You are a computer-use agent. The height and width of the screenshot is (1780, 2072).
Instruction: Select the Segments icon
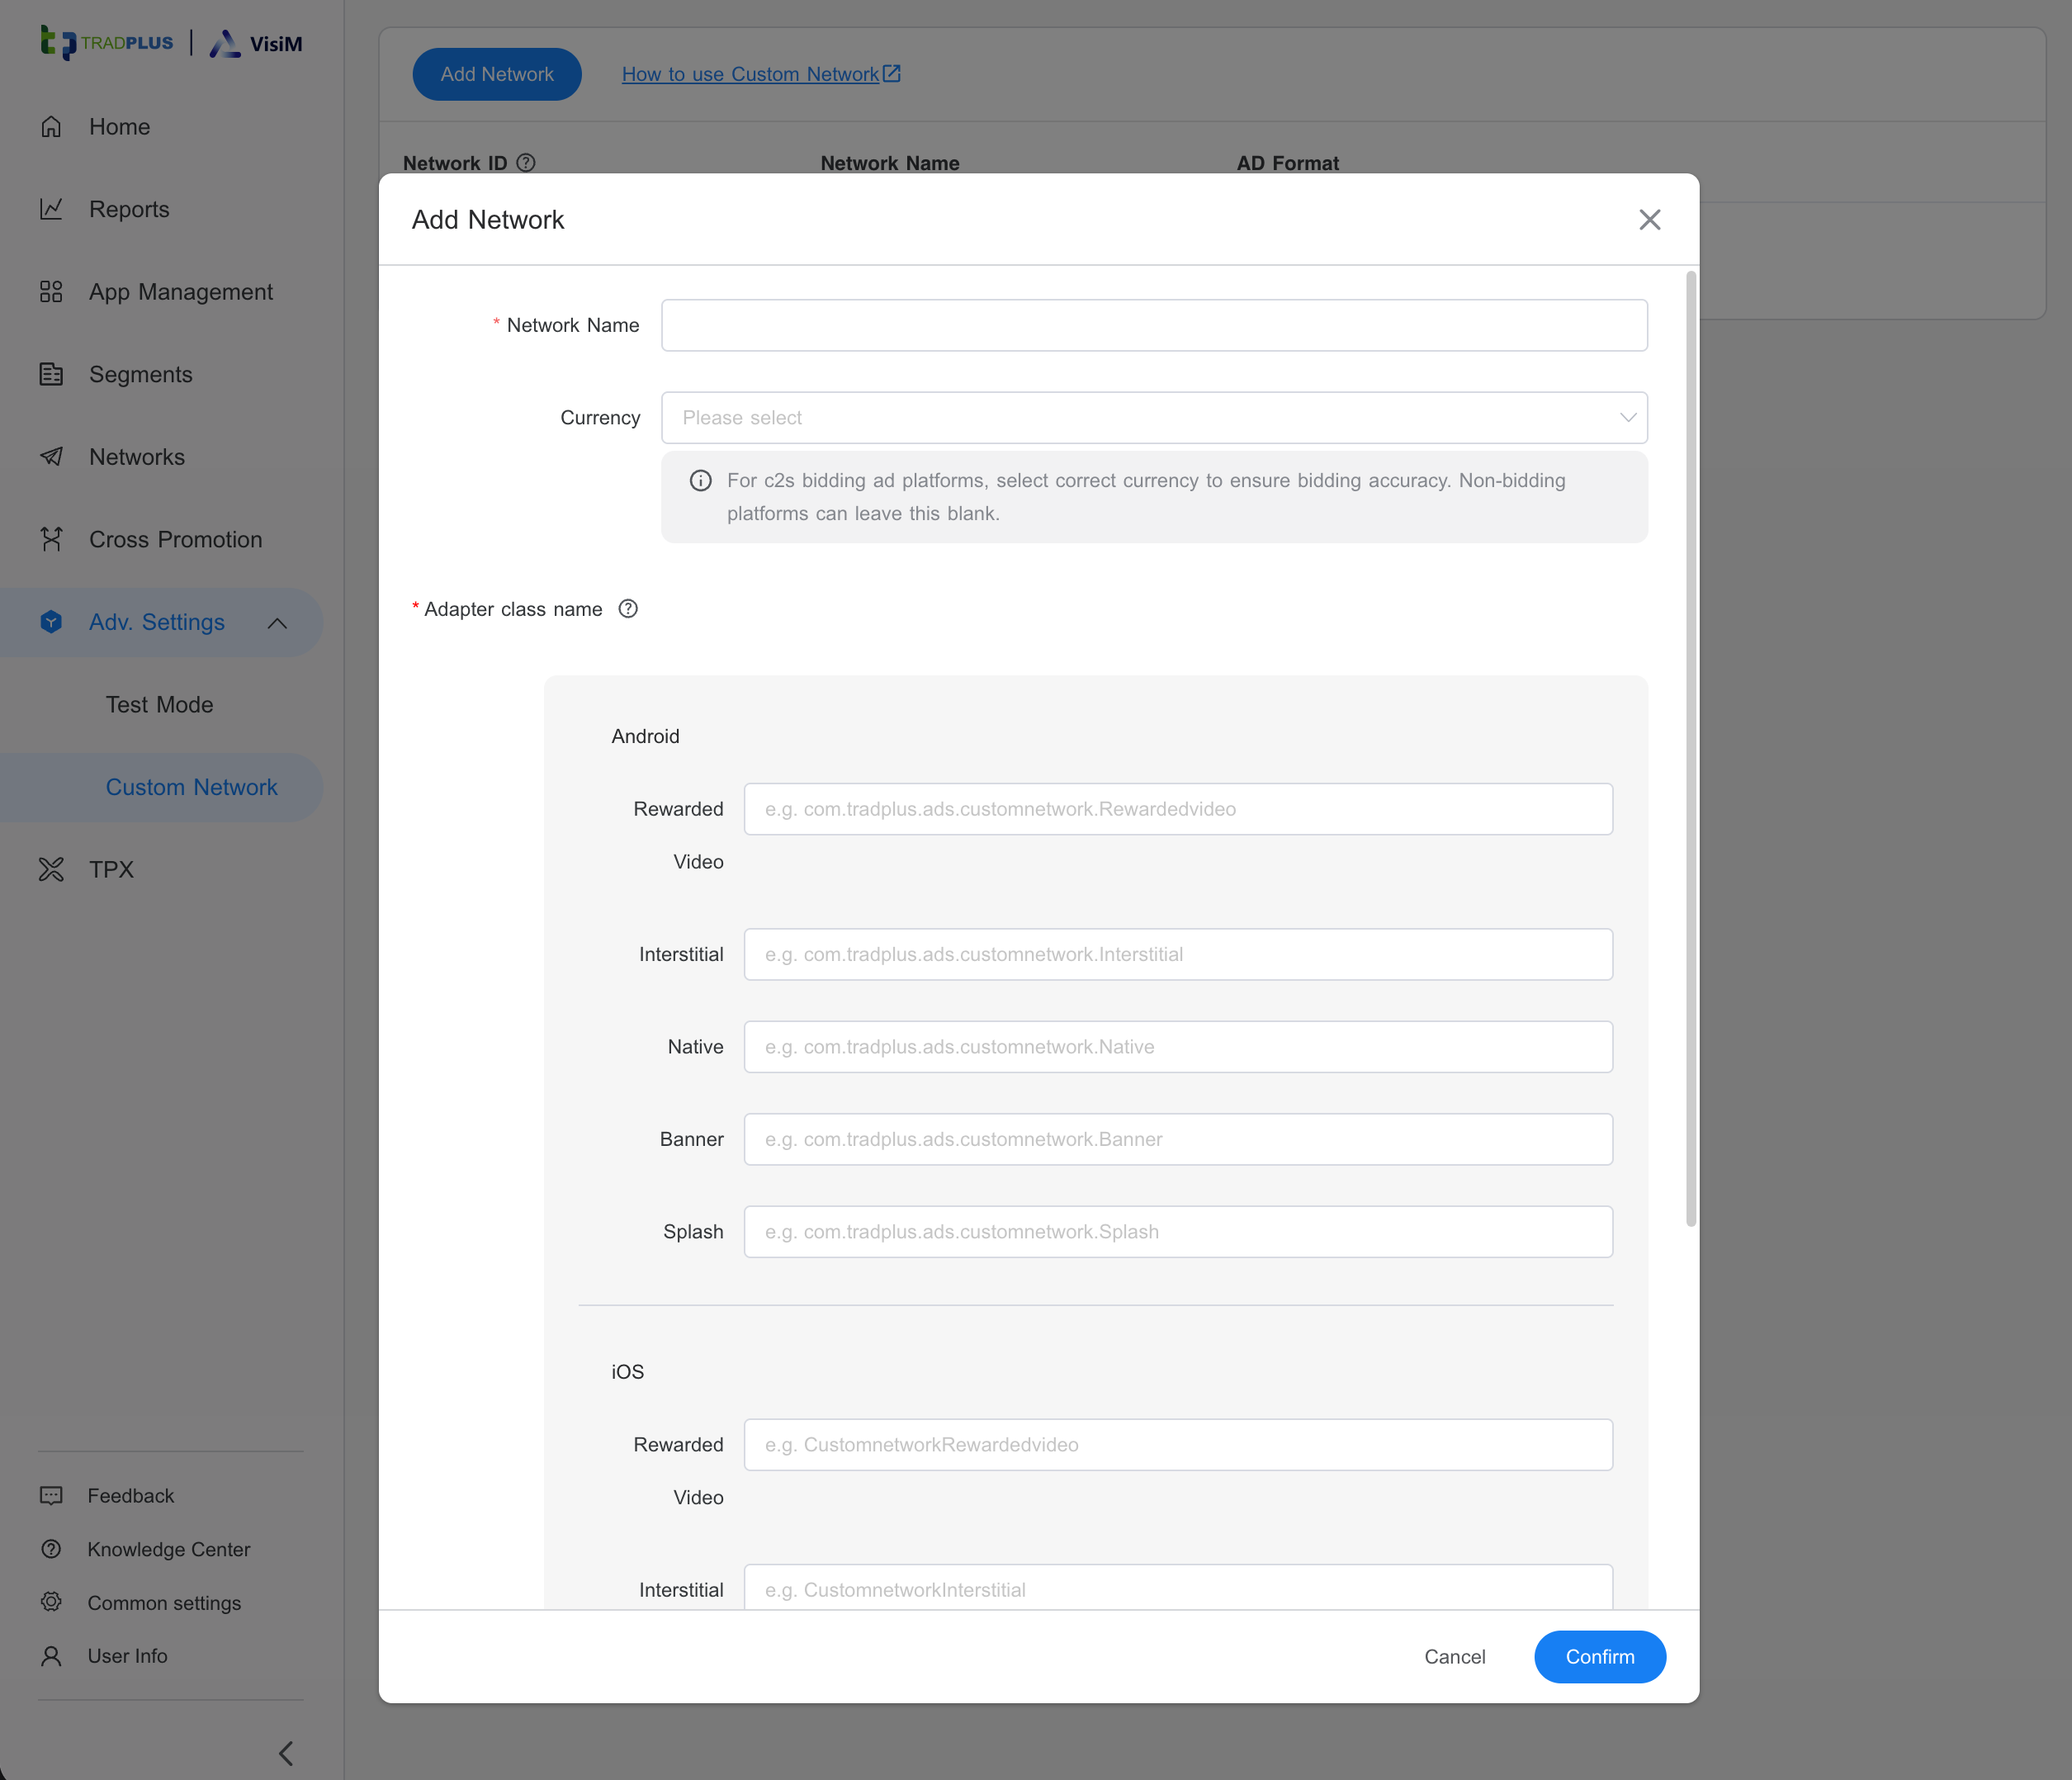(52, 374)
